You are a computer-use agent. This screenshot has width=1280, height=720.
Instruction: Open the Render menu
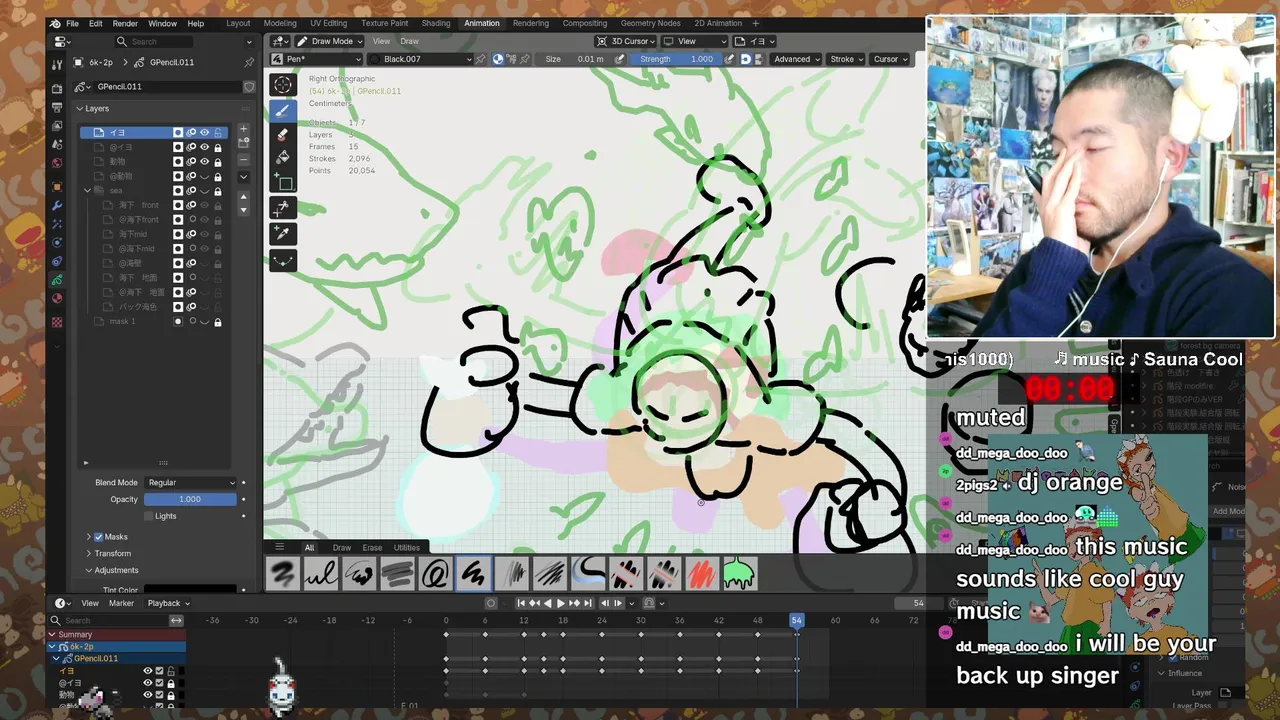point(125,23)
